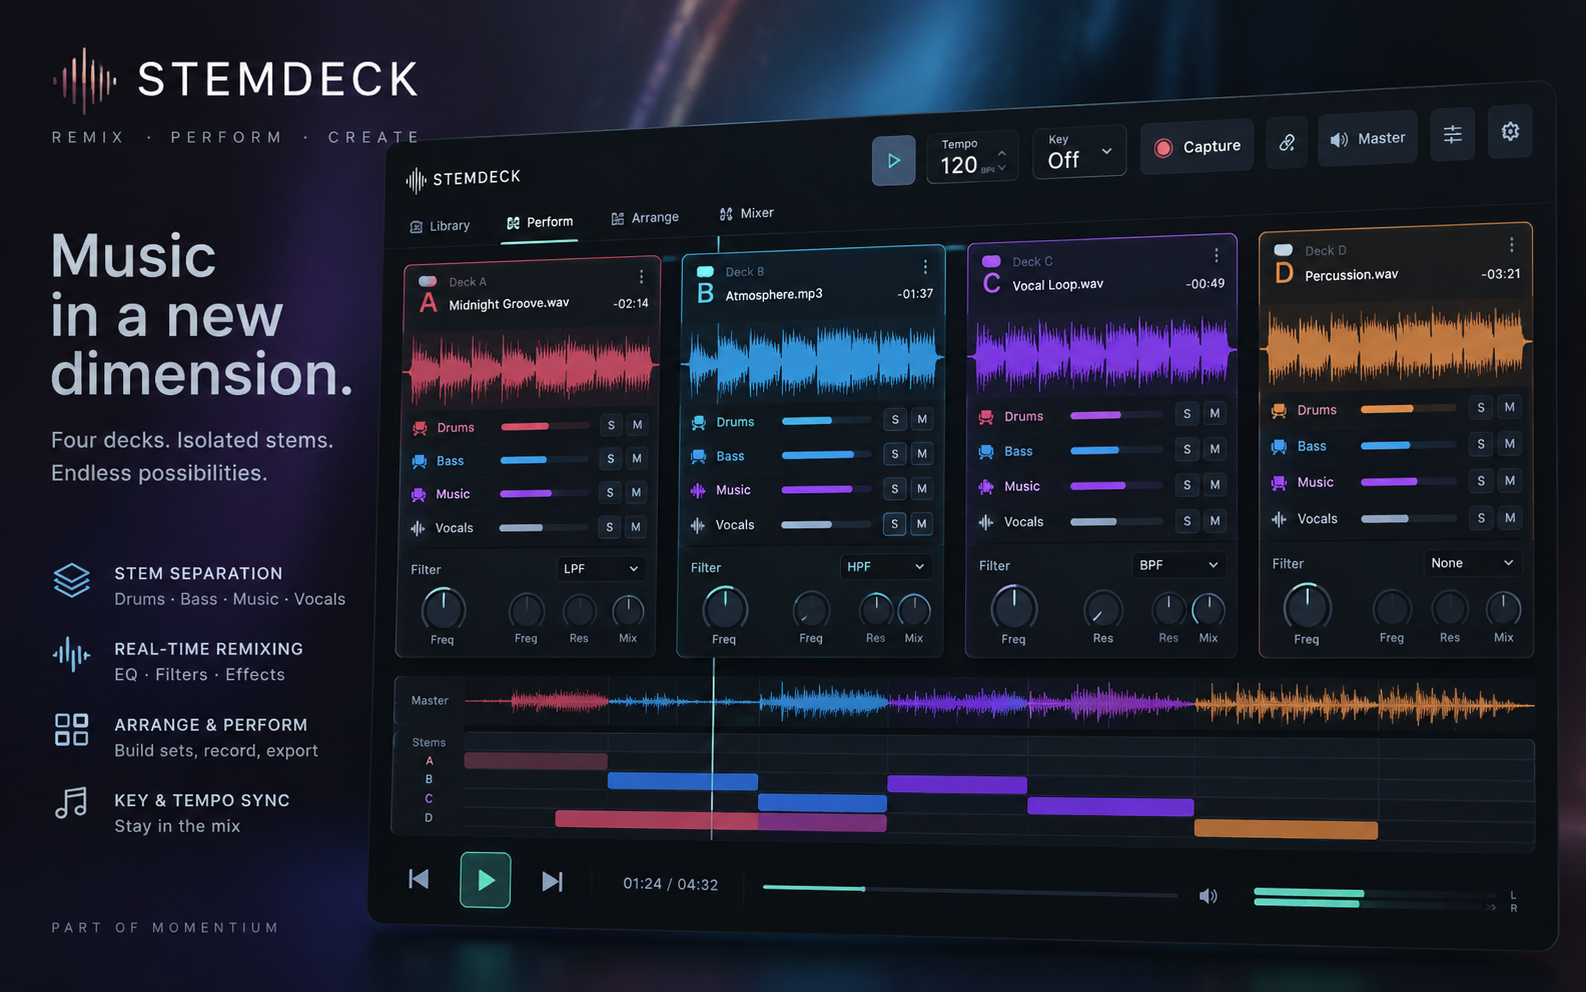Click the Master overview waveform strip
The height and width of the screenshot is (992, 1586).
coord(999,702)
